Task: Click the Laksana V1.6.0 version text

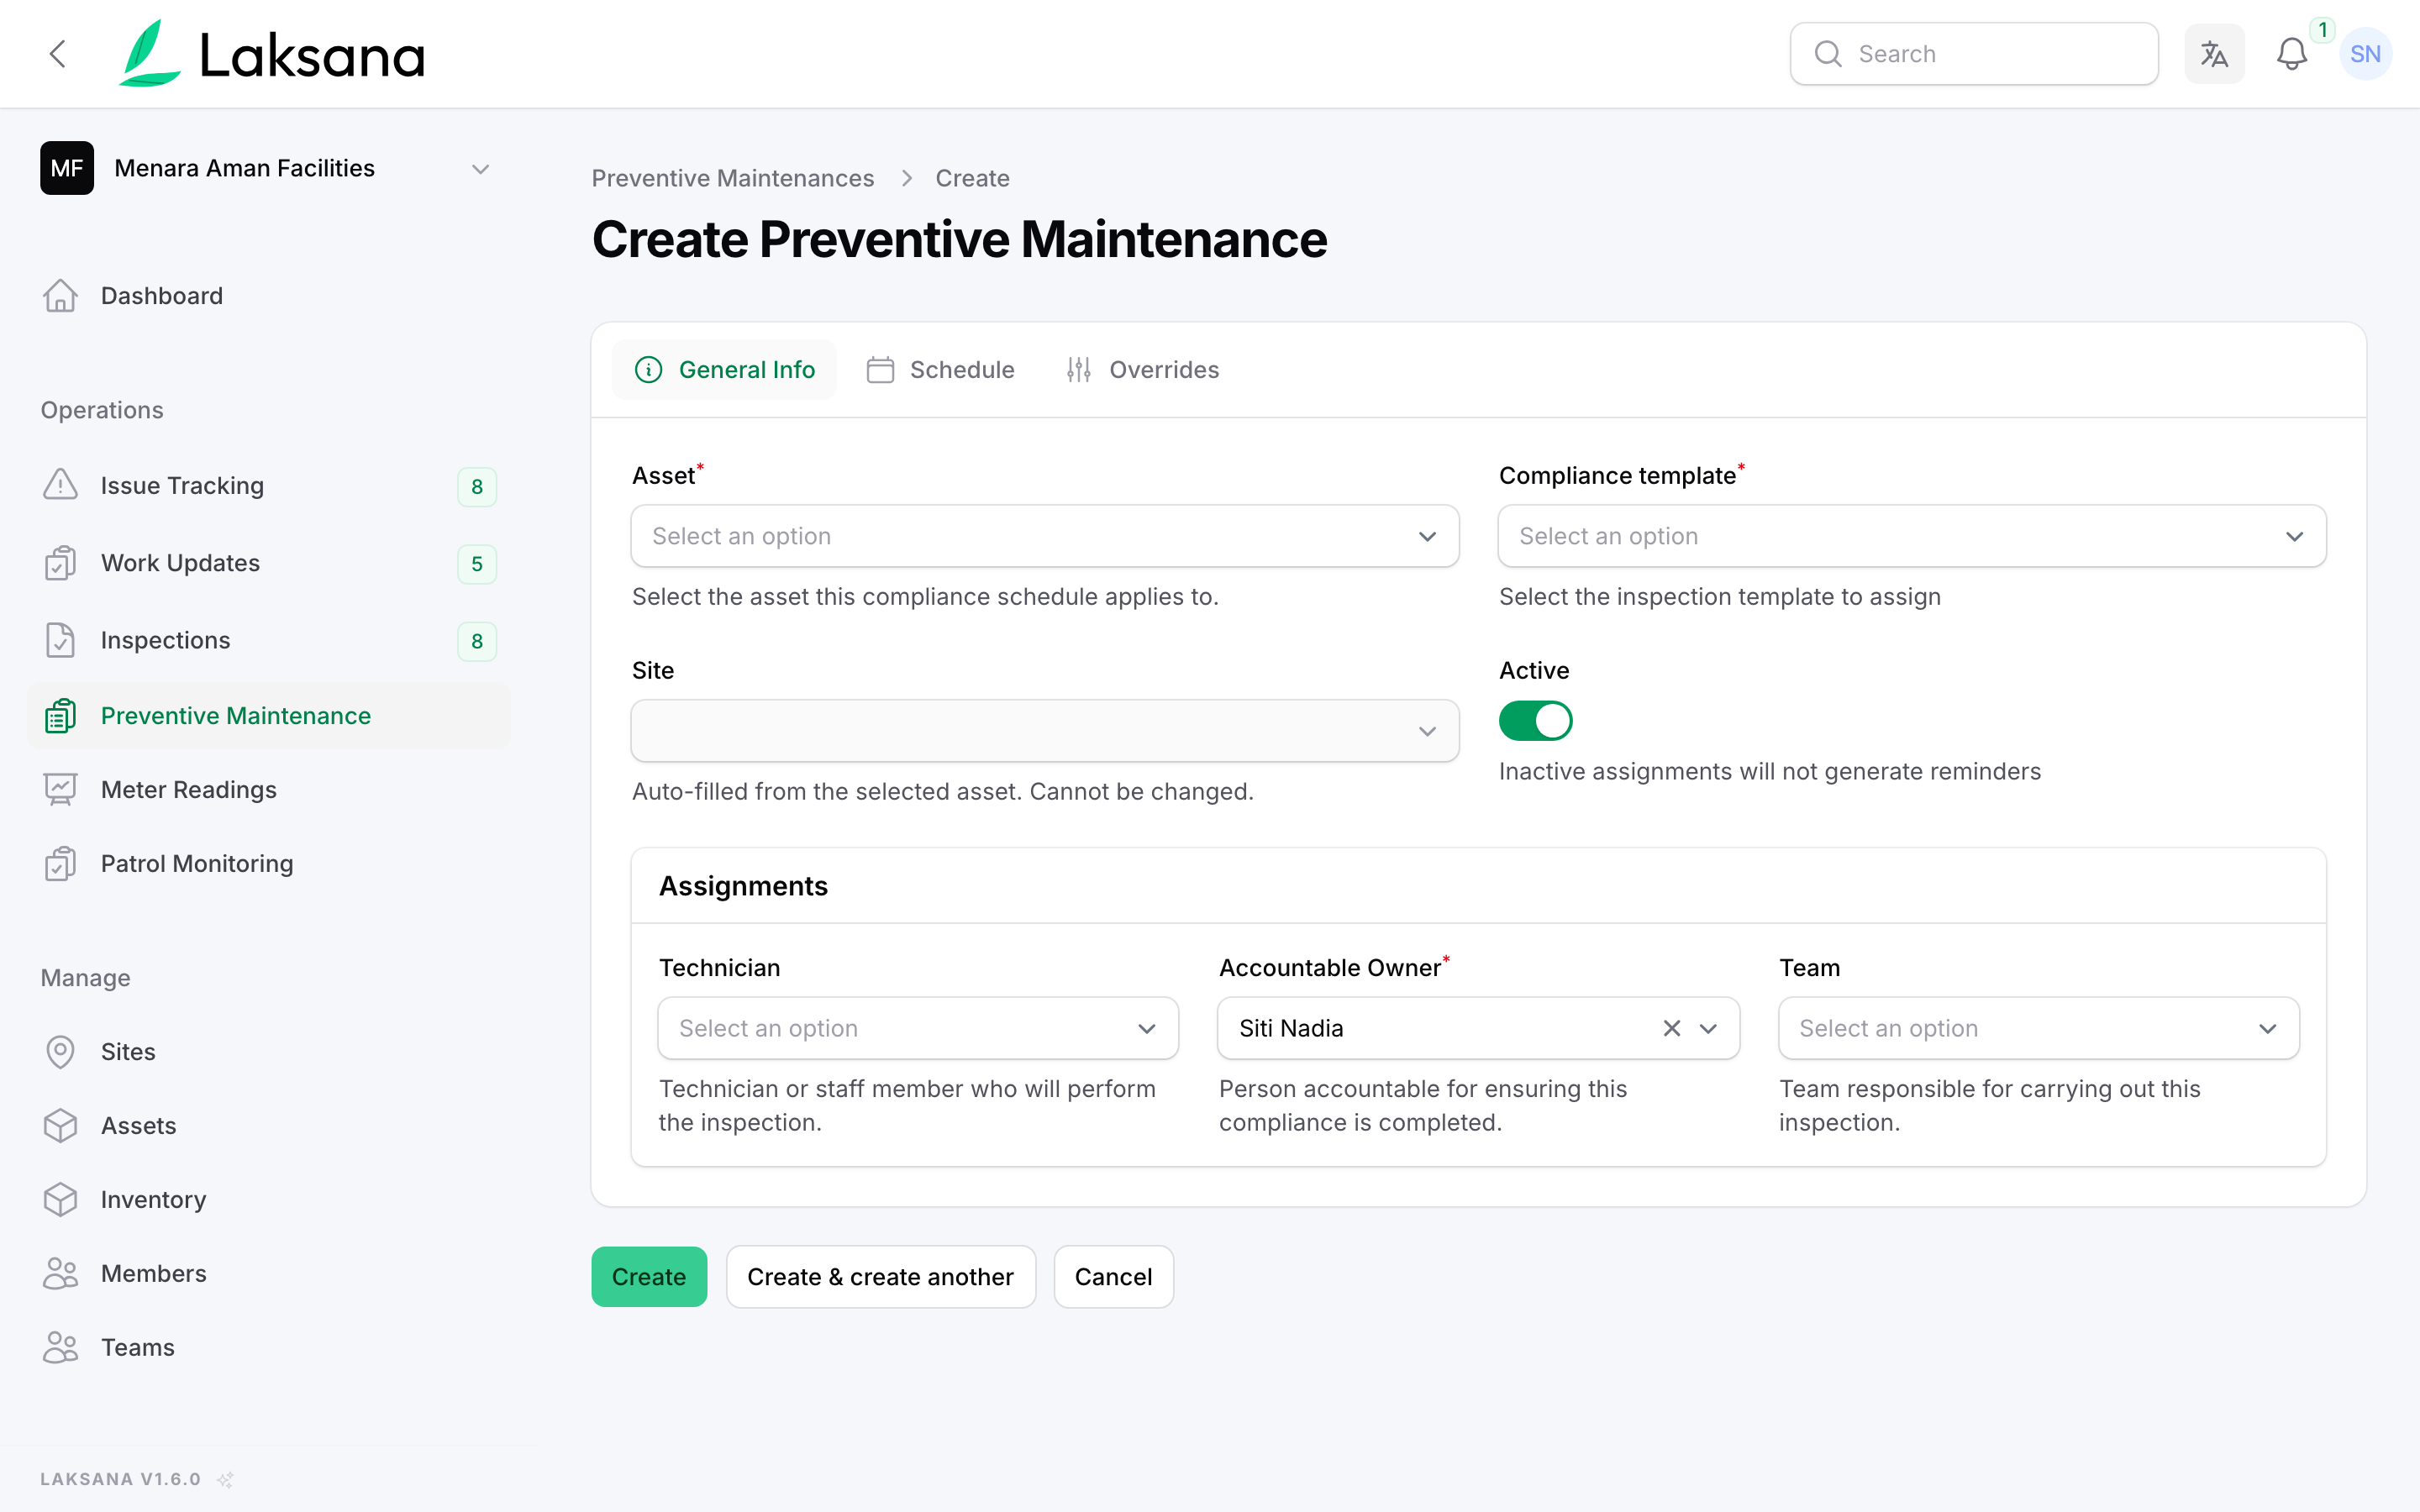Action: 120,1479
